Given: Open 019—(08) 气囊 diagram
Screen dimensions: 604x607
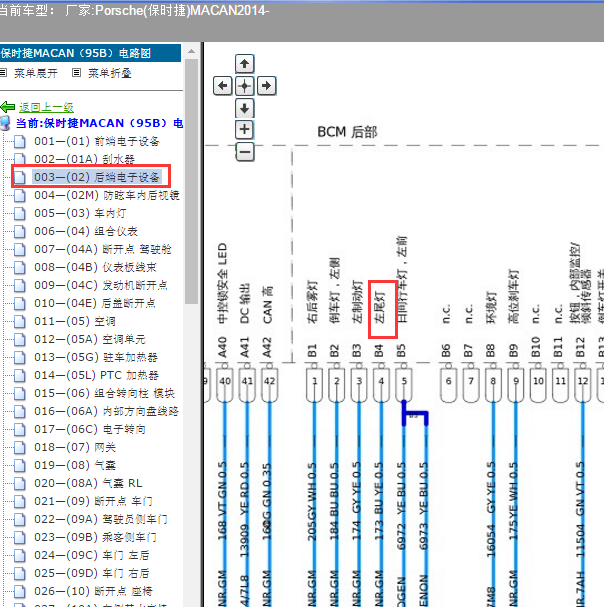Looking at the screenshot, I should coord(75,465).
